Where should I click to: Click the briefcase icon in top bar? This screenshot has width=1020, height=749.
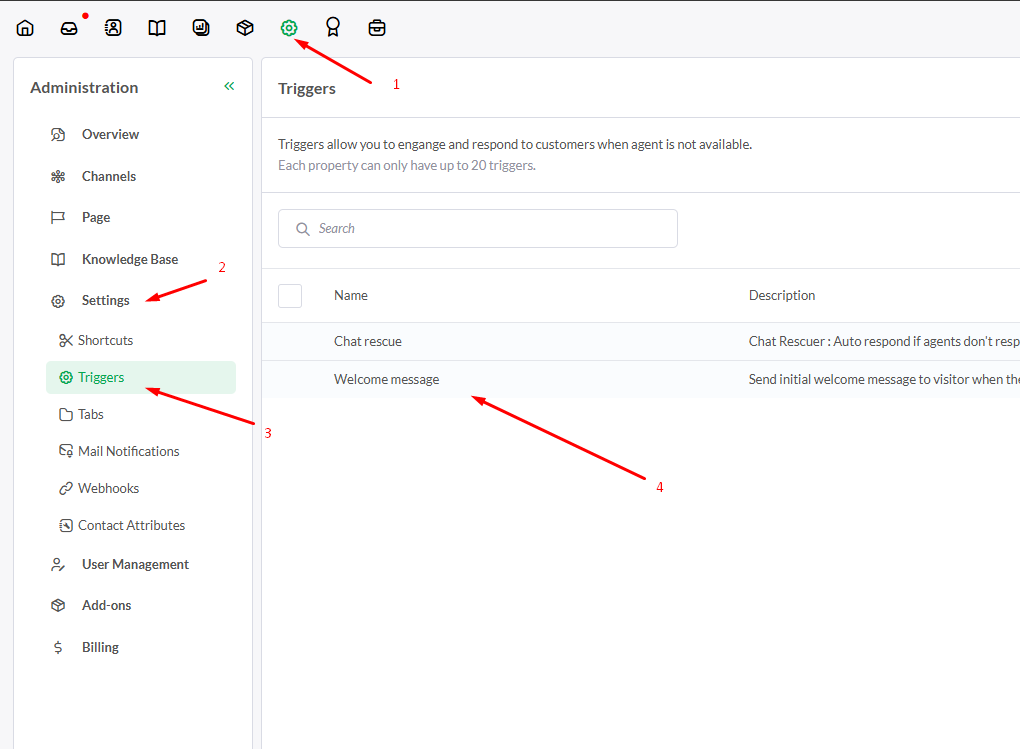point(377,28)
